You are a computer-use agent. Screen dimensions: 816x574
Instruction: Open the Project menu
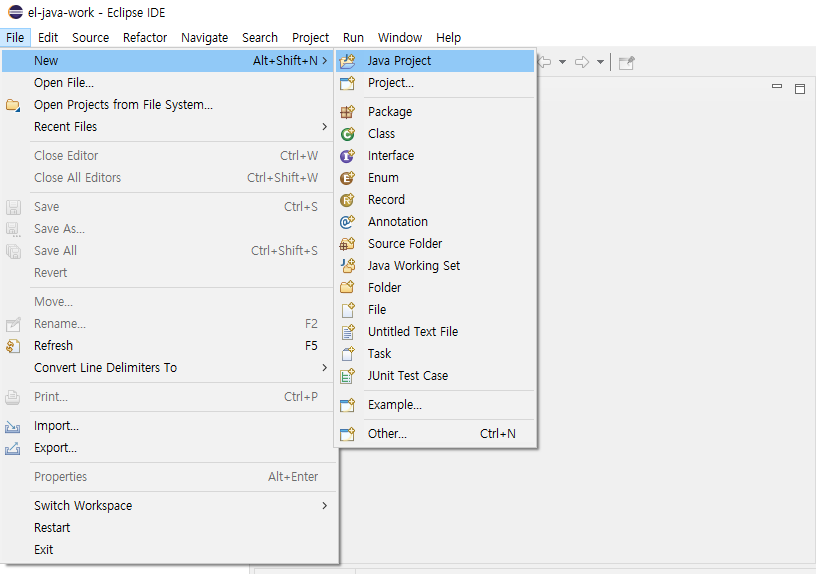310,38
